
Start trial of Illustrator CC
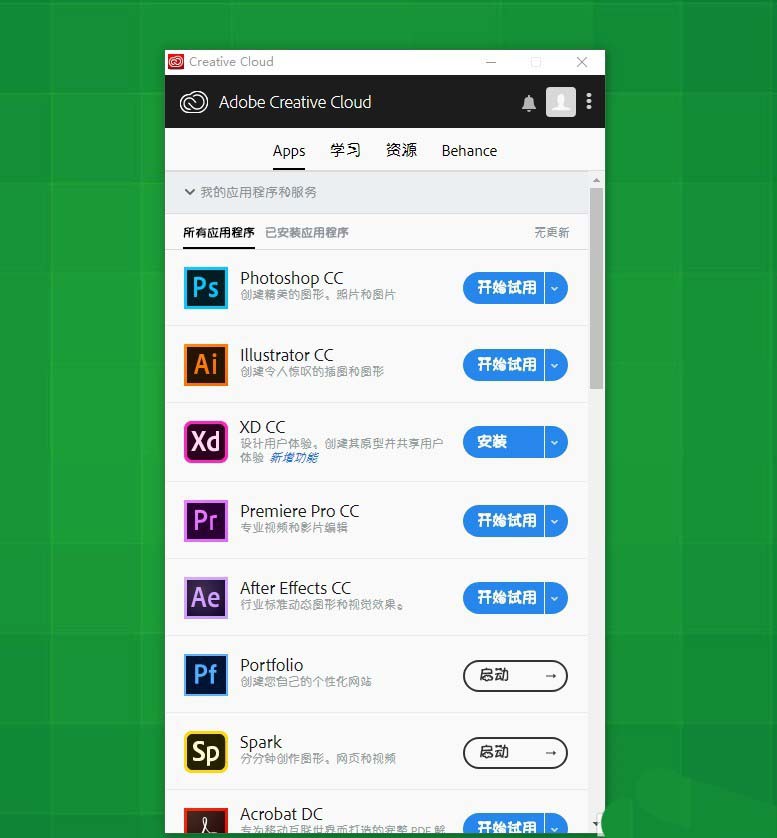(x=504, y=365)
